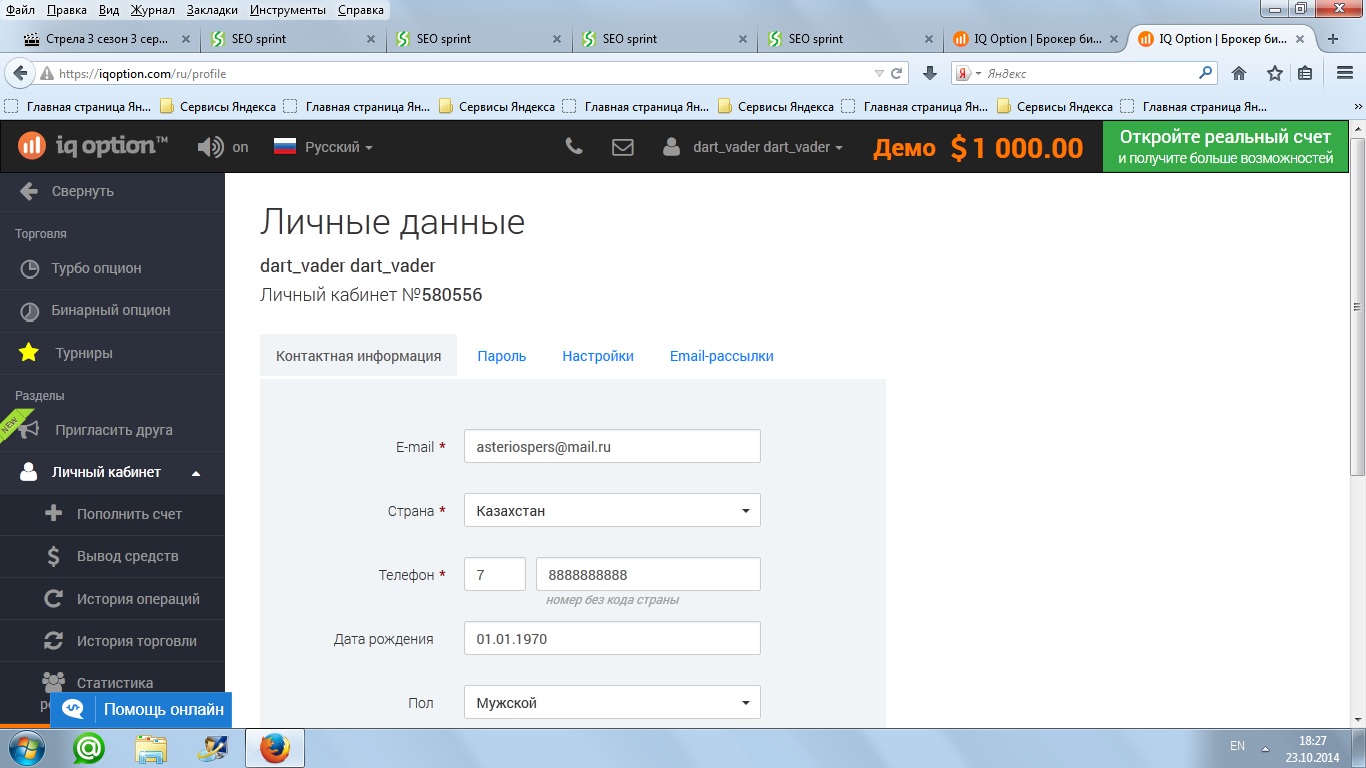Viewport: 1366px width, 768px height.
Task: Switch to Настройки tab
Action: (598, 356)
